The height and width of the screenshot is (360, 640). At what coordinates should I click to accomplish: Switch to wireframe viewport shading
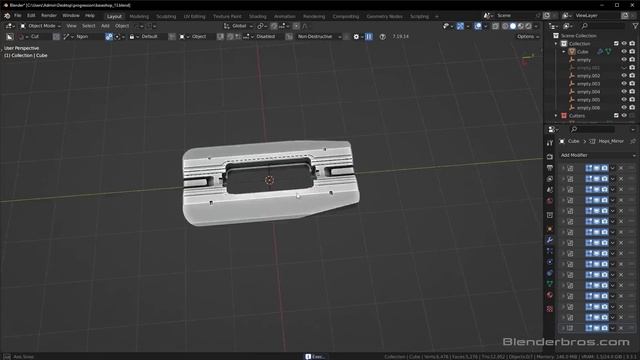coord(505,26)
